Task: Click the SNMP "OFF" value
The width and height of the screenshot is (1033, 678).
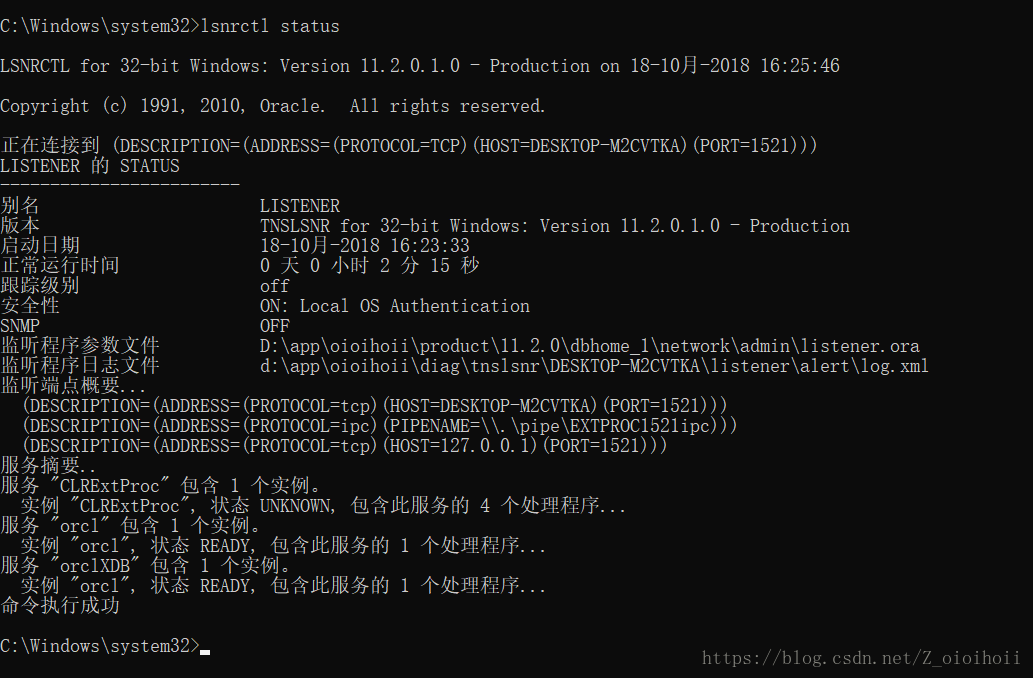Action: [275, 326]
